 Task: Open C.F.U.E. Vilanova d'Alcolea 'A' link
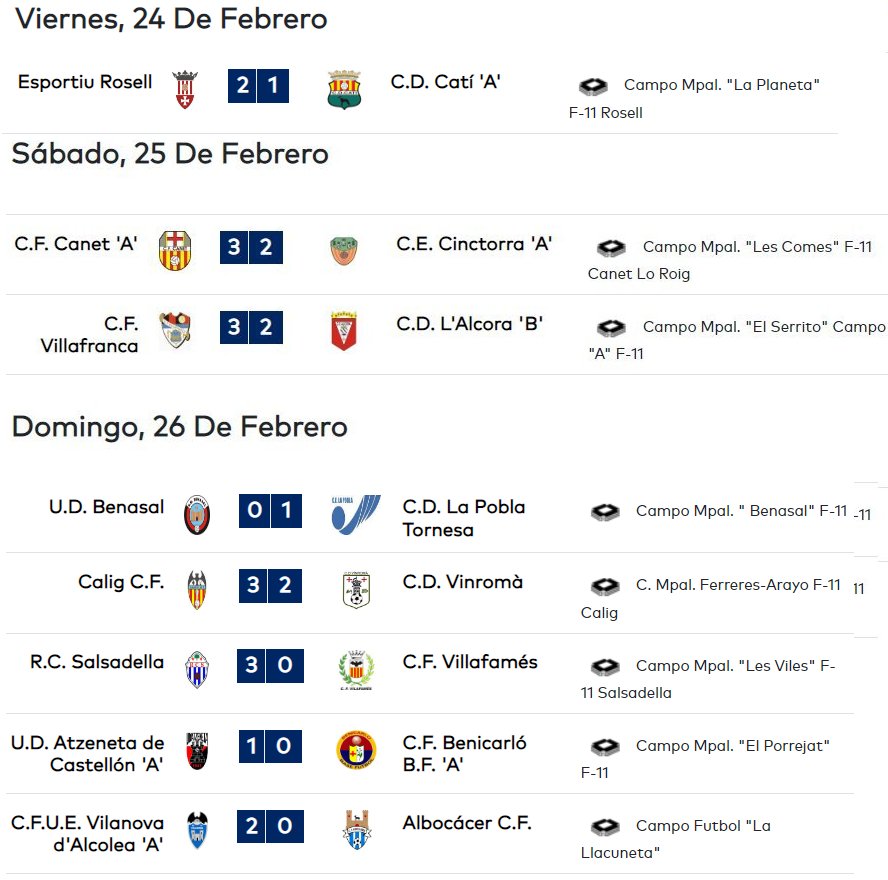pos(88,833)
